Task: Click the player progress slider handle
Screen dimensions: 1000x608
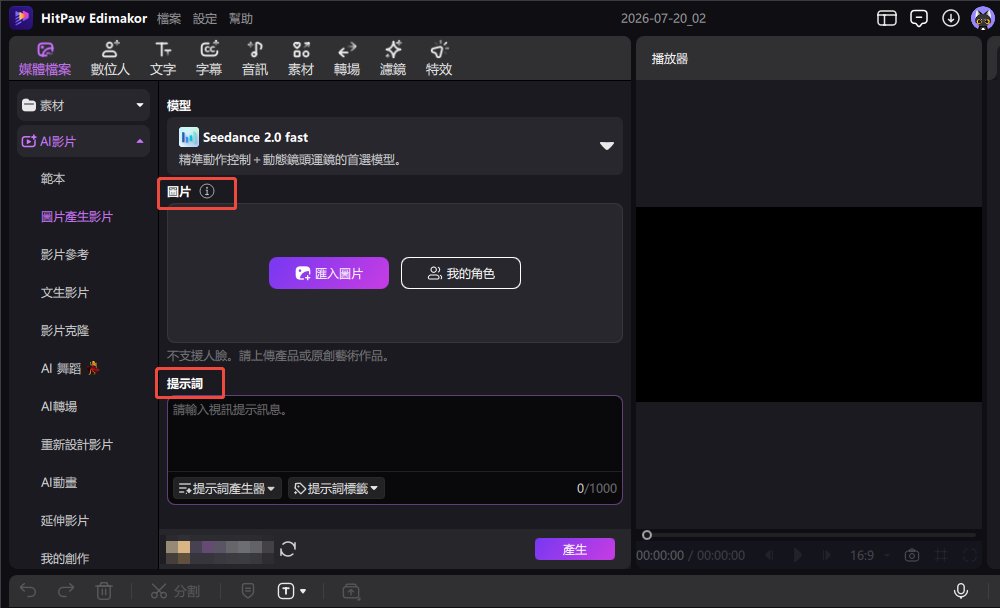Action: (647, 535)
